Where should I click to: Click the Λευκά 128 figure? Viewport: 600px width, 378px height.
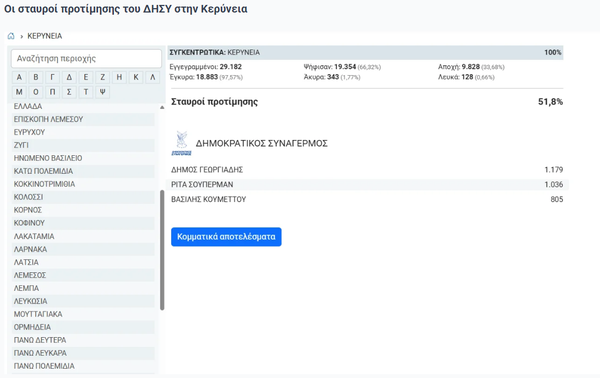pos(466,77)
